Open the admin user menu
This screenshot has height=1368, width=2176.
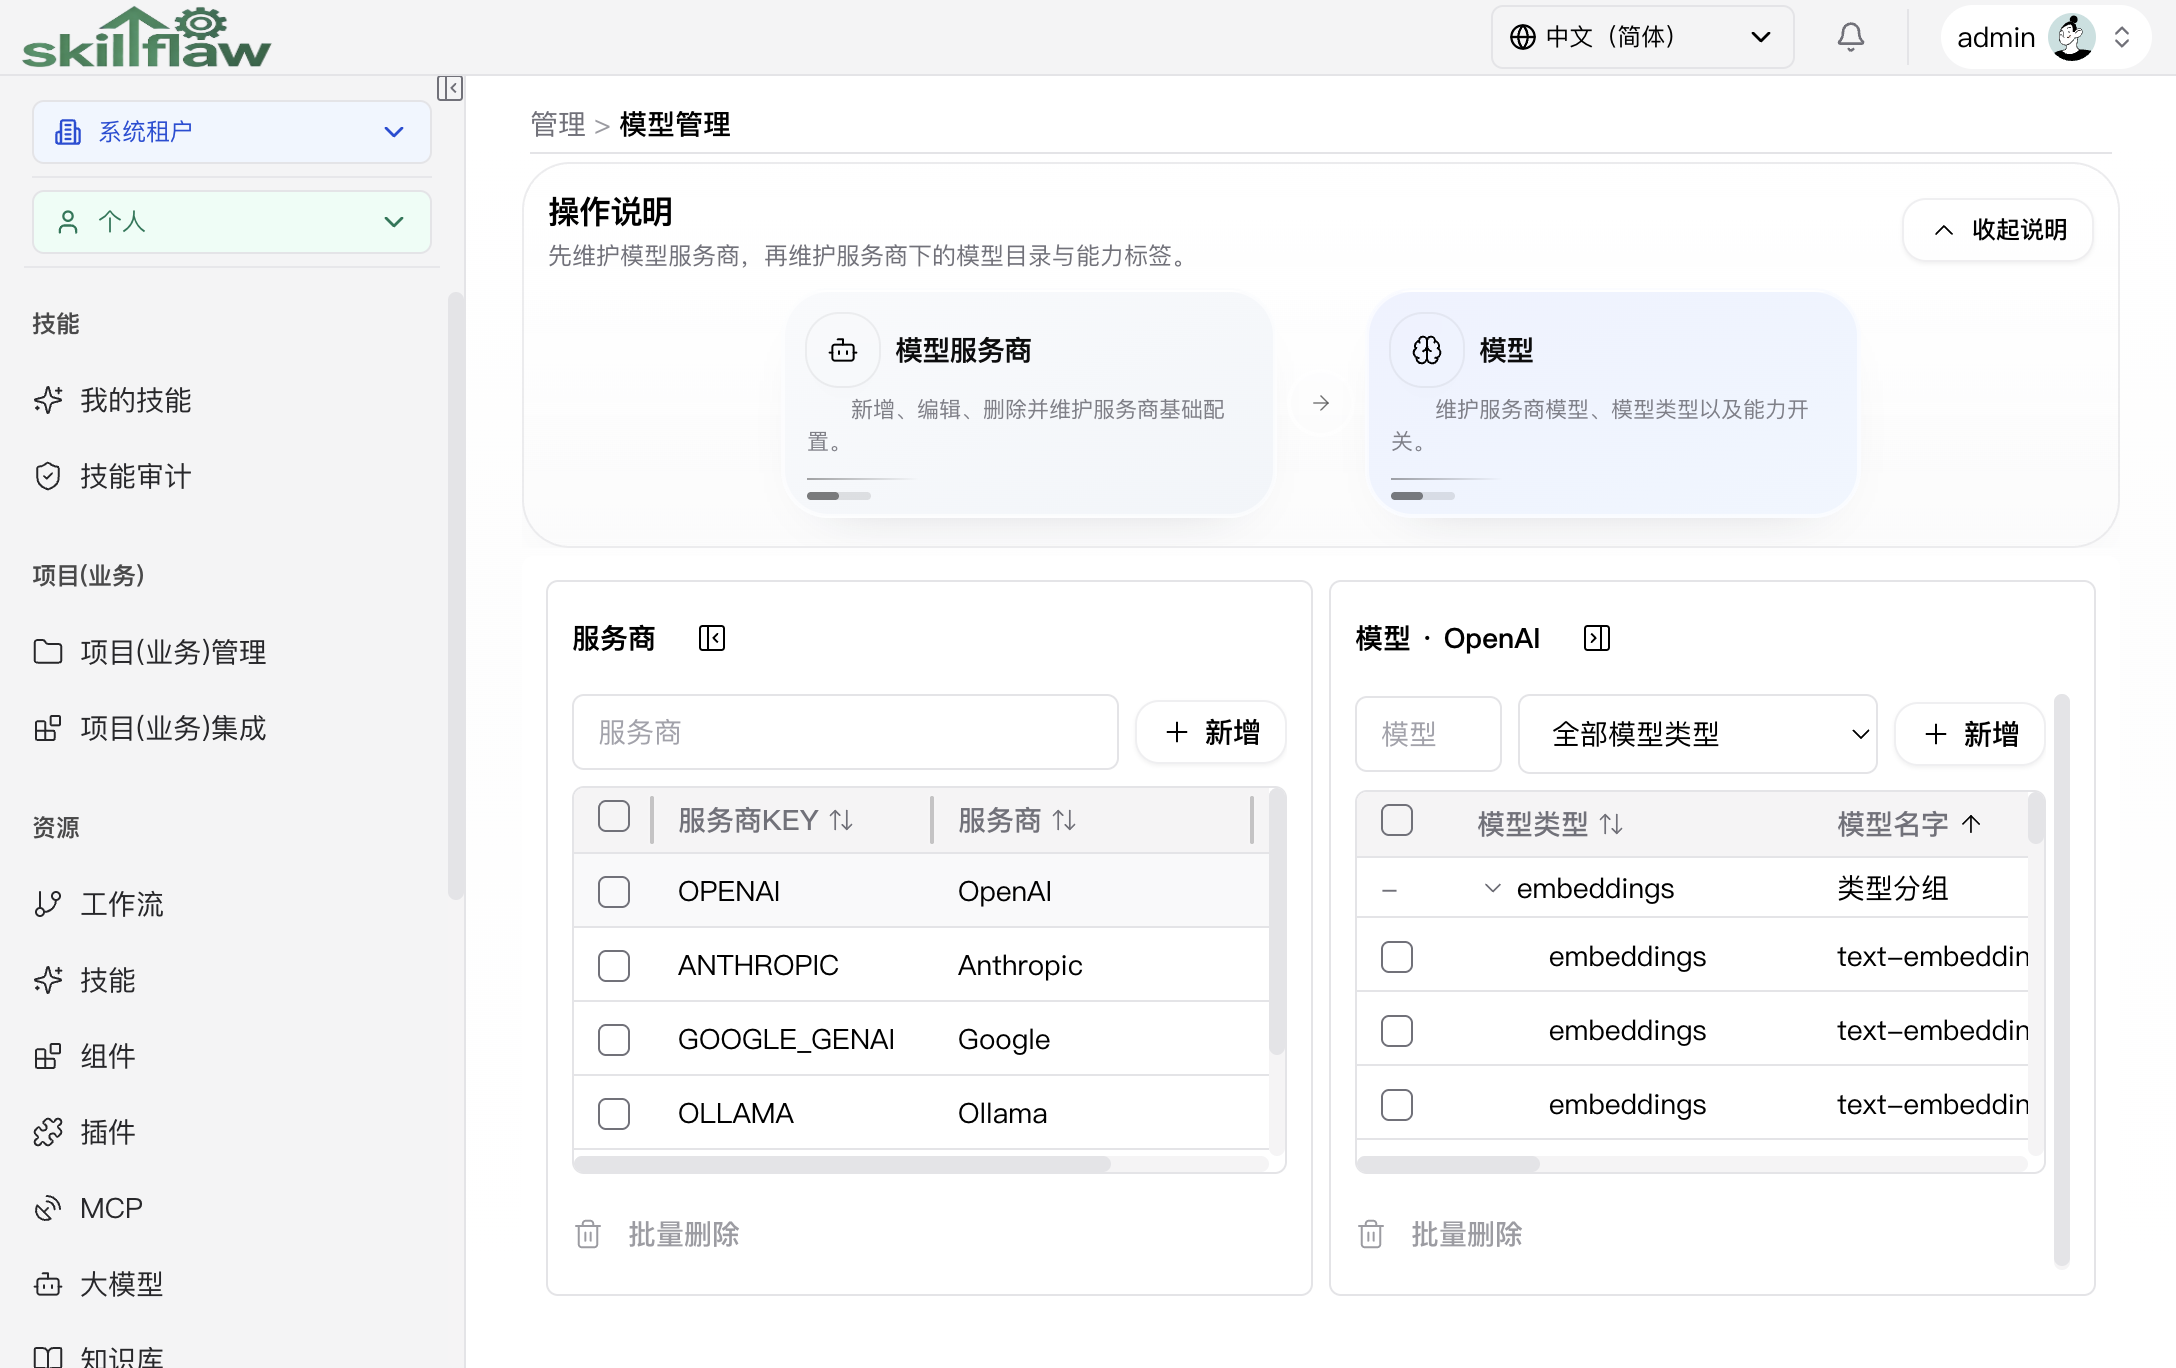(2045, 37)
